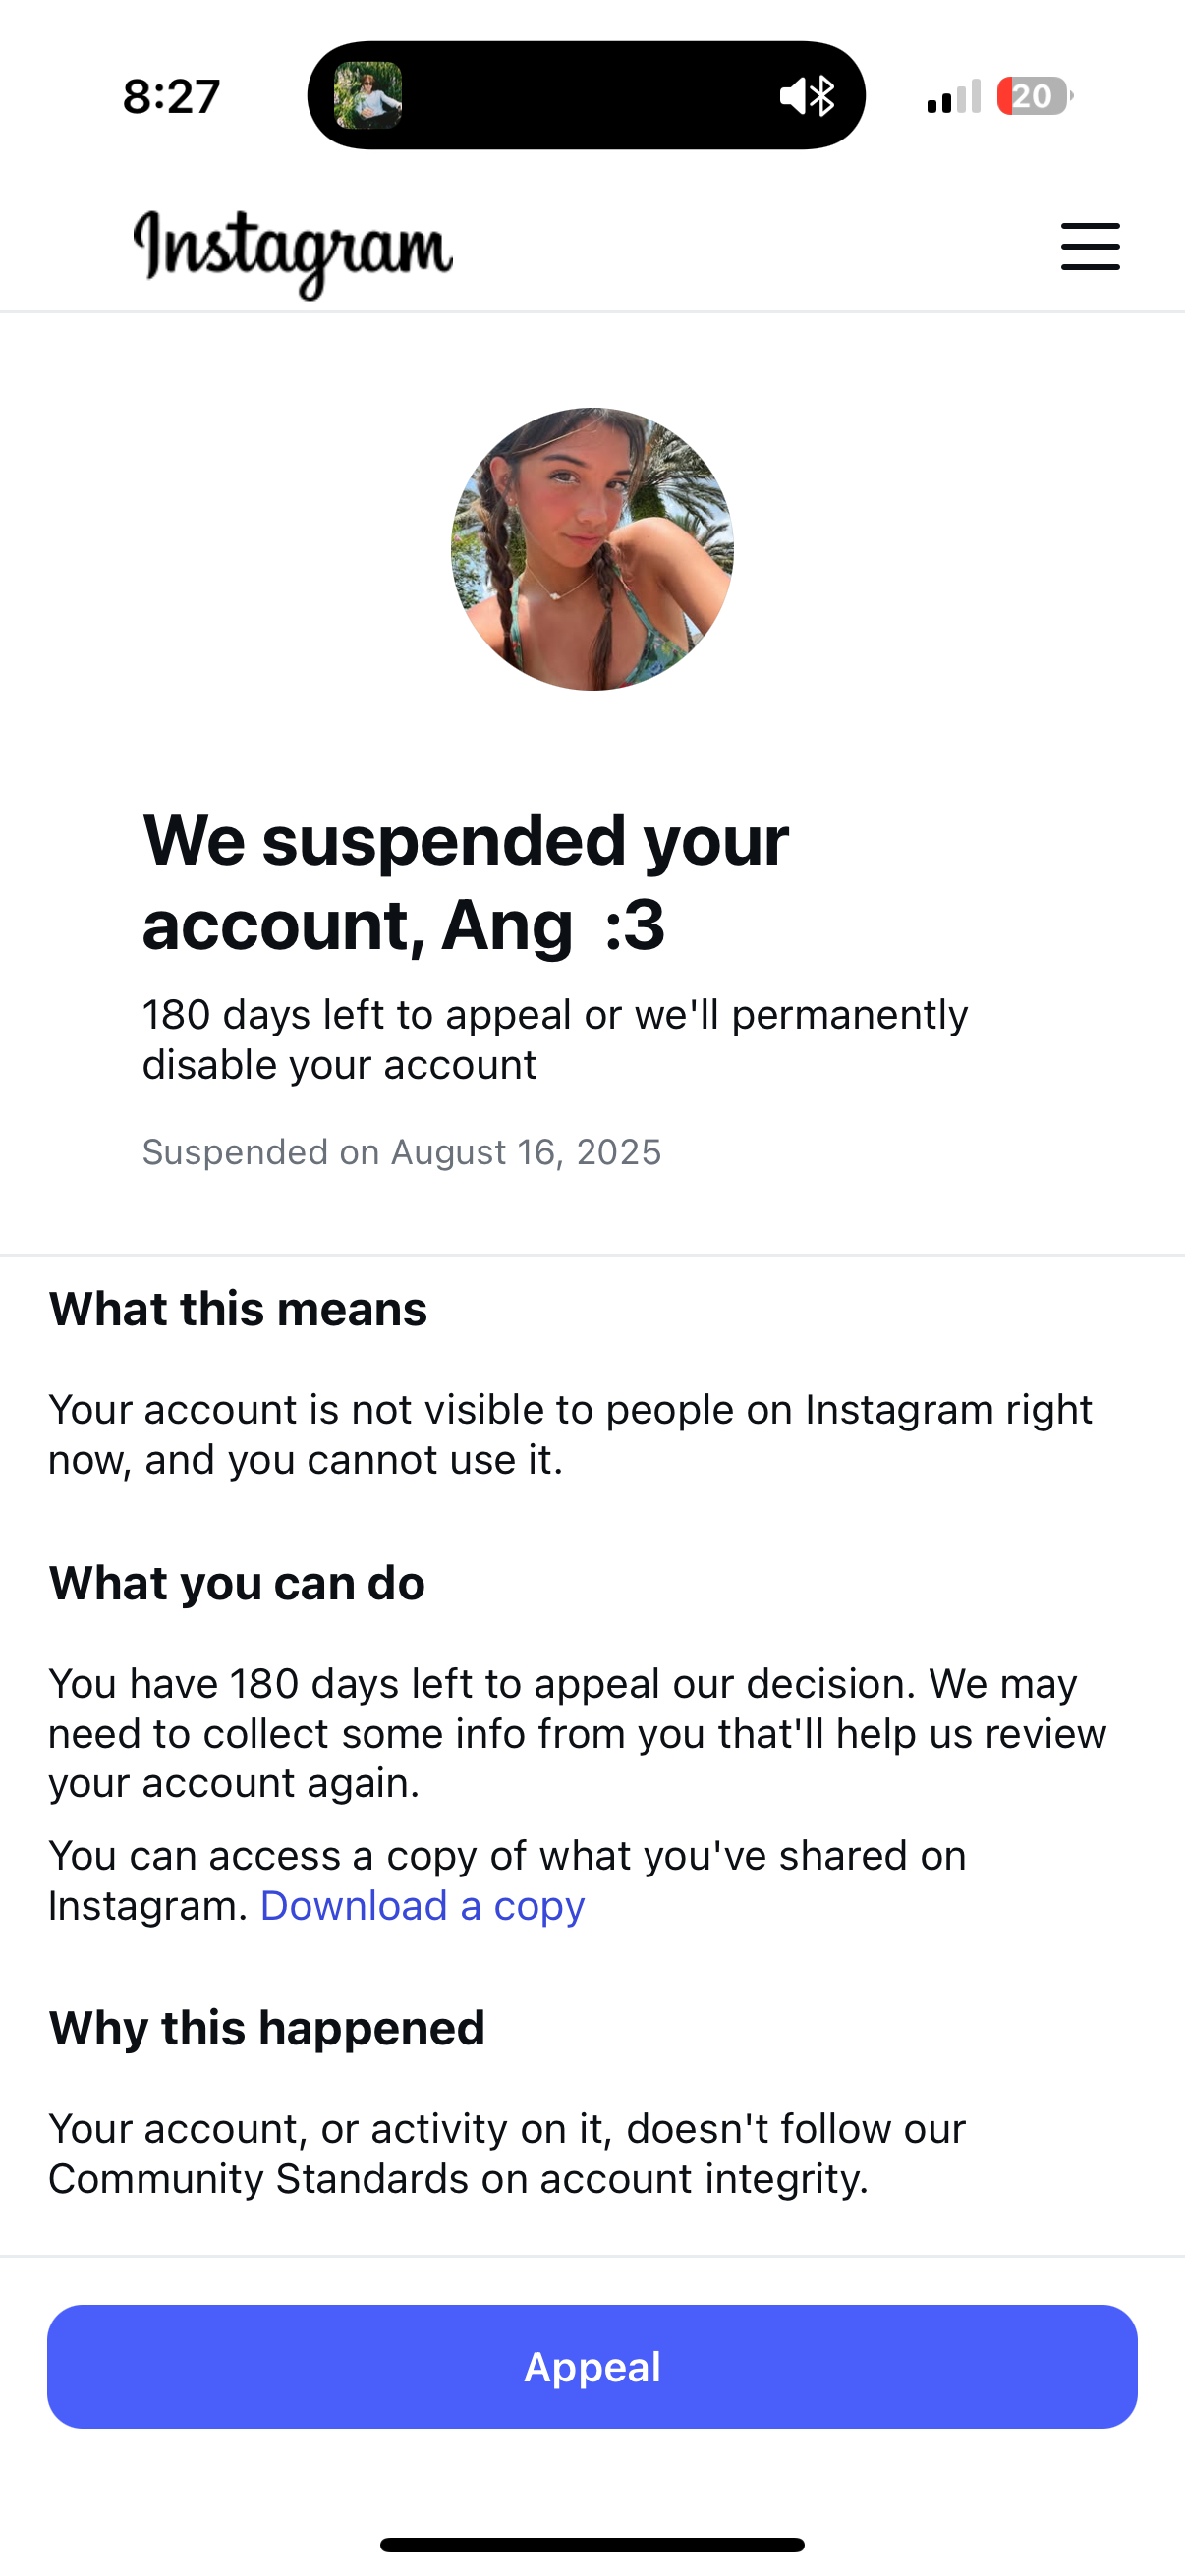
Task: Open the hamburger menu
Action: 1090,246
